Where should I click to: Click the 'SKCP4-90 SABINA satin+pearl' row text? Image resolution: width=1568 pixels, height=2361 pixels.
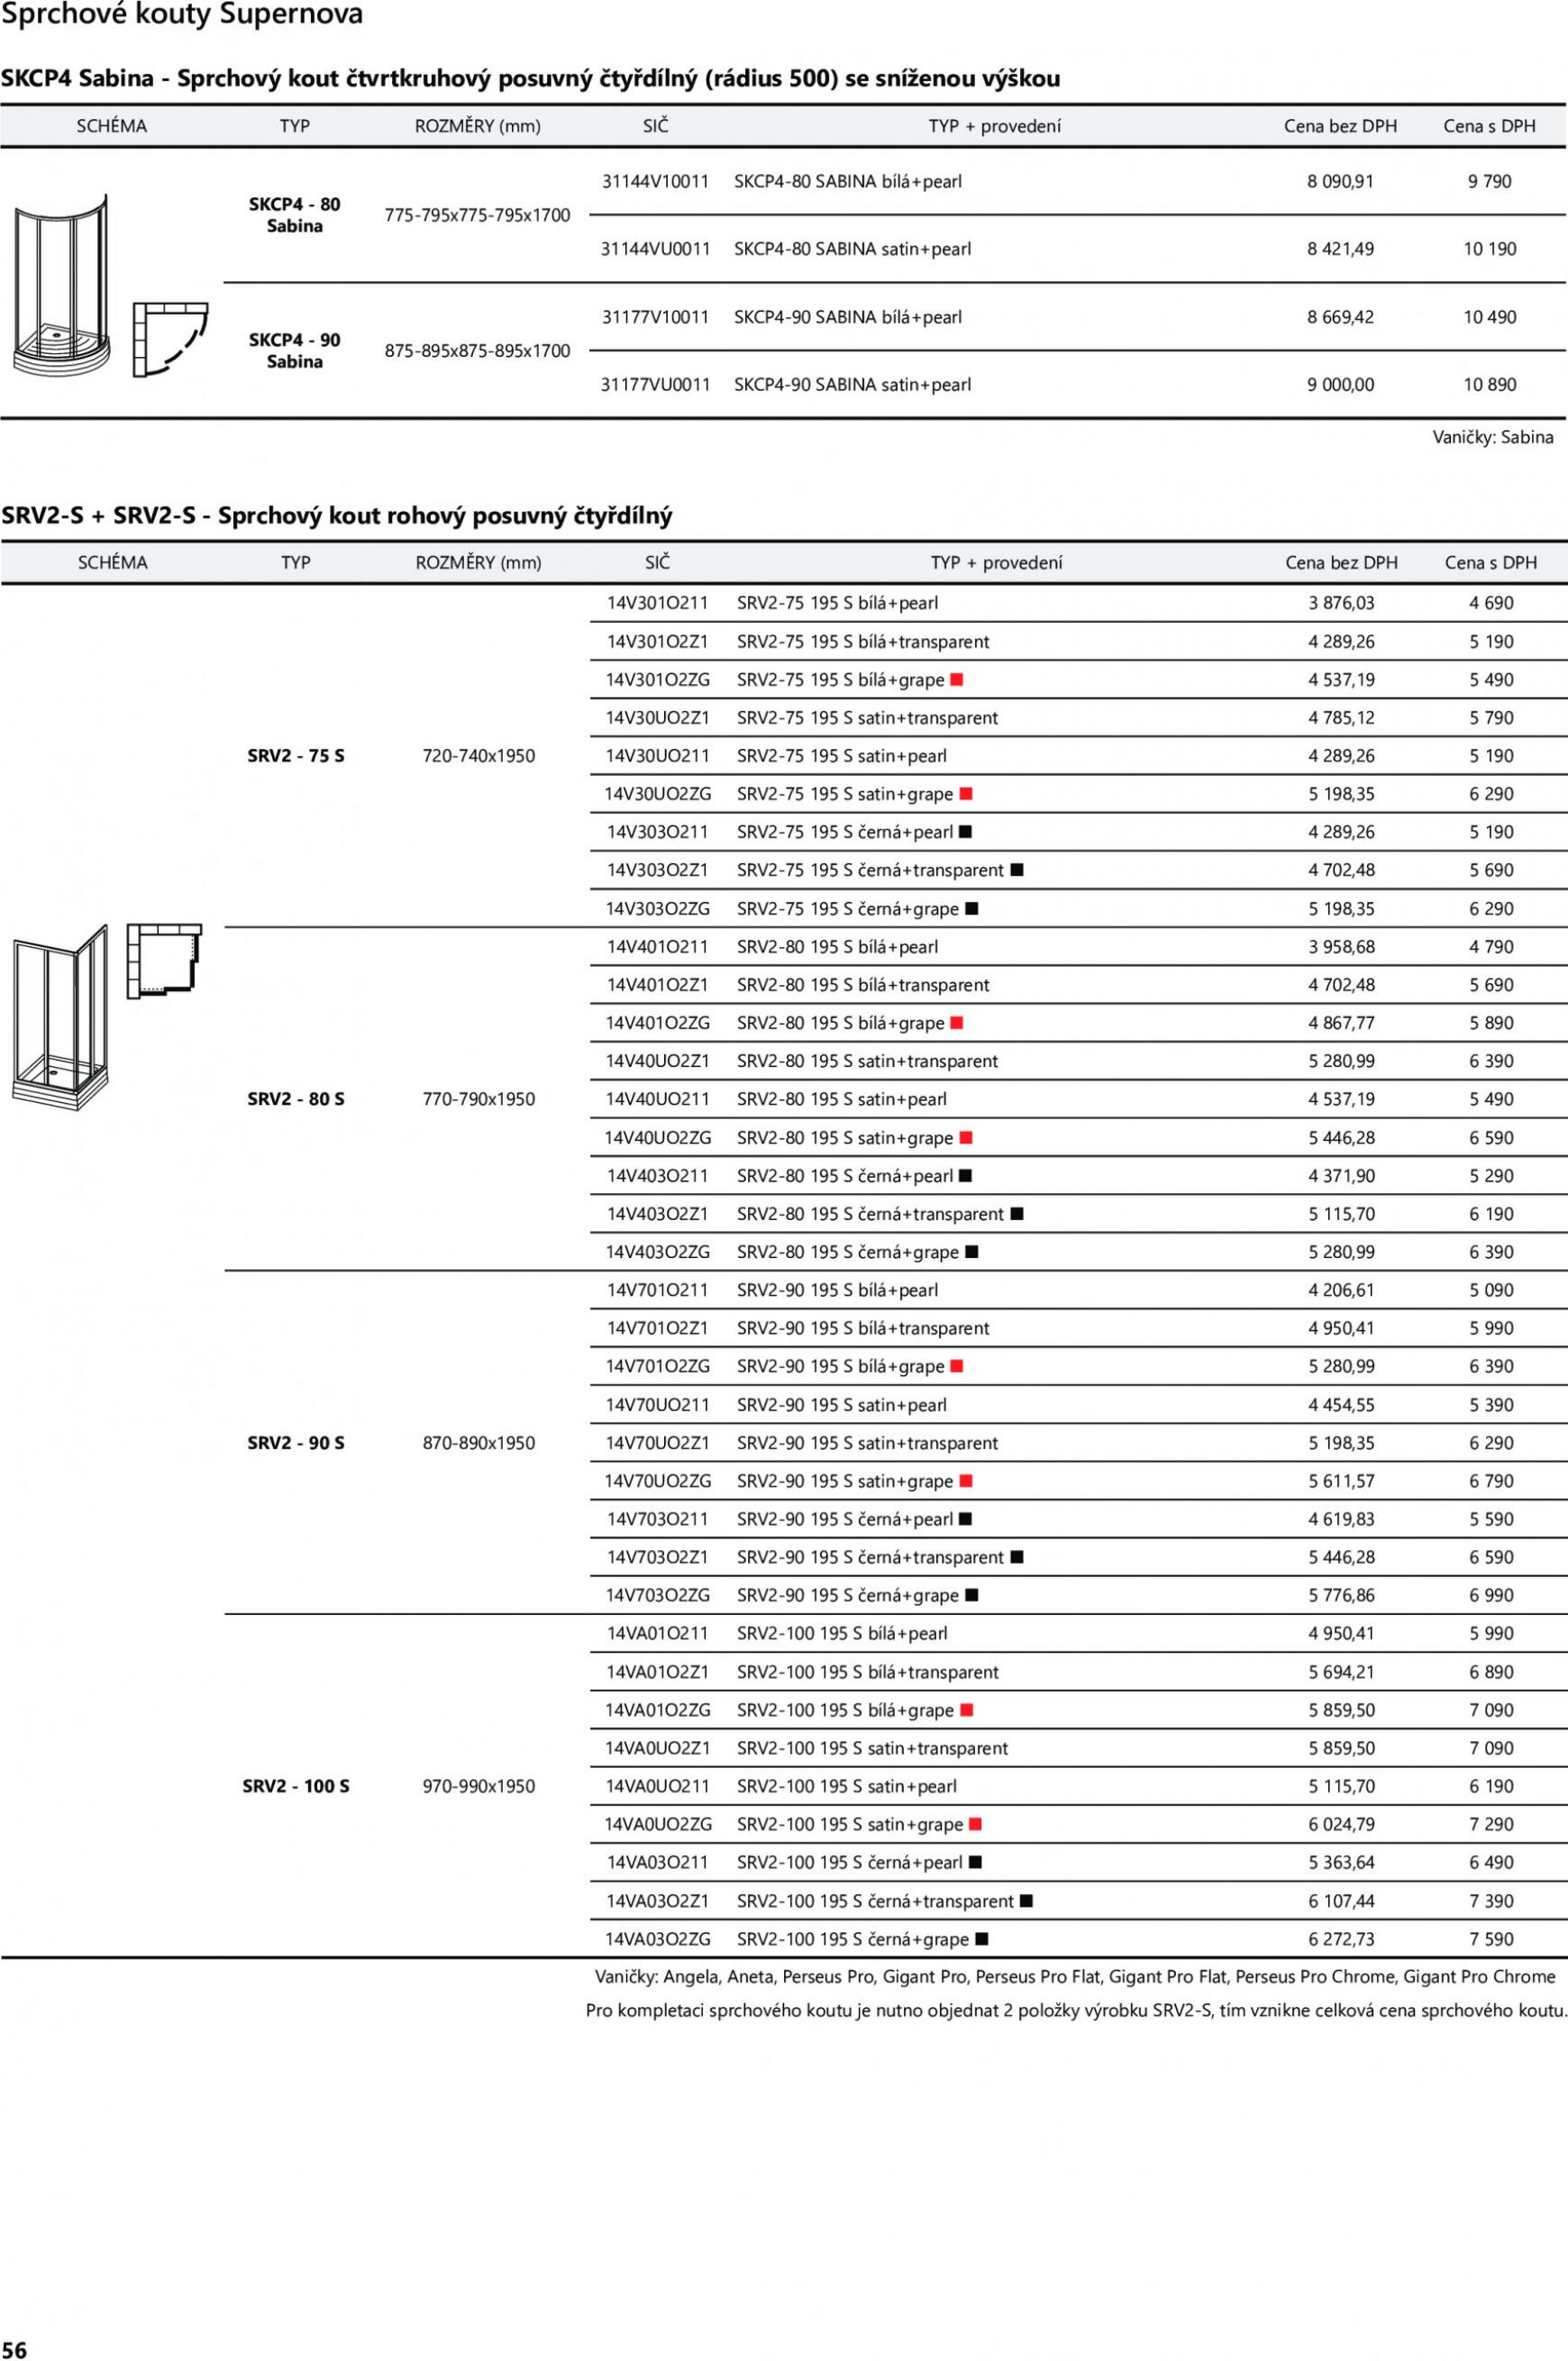pyautogui.click(x=852, y=385)
